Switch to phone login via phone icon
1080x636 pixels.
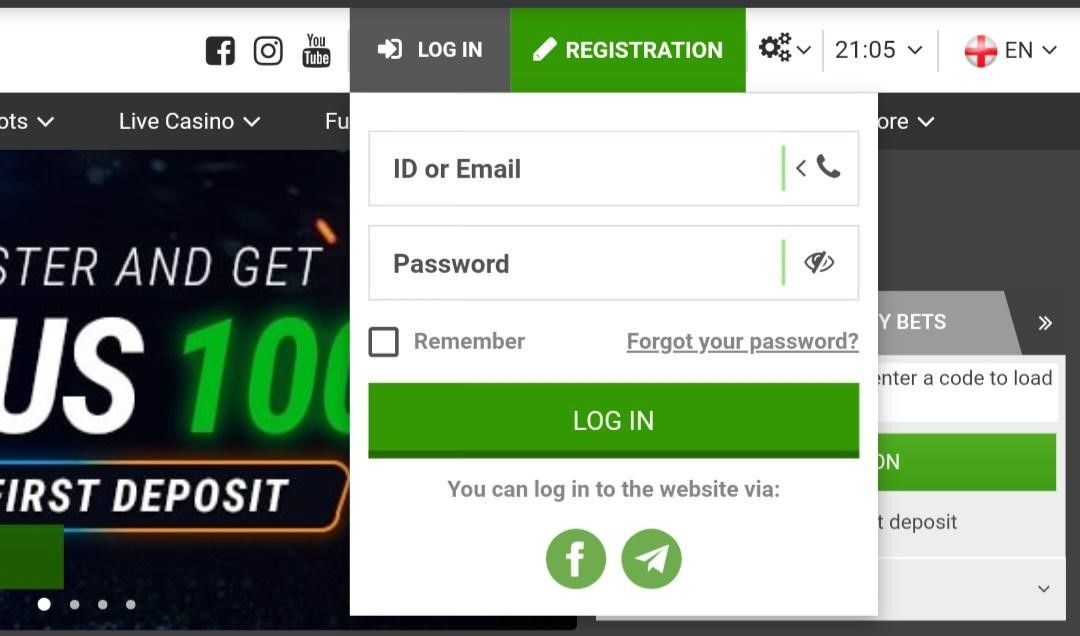click(x=828, y=167)
